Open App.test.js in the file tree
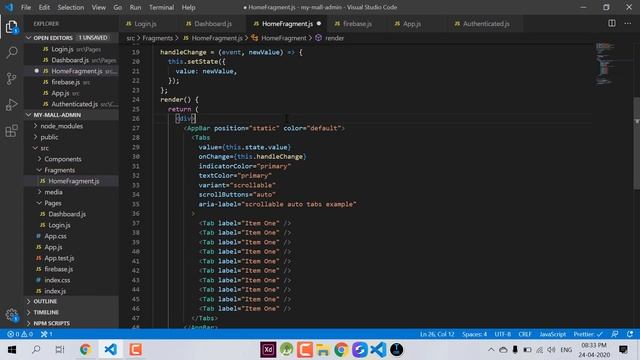Screen dimensions: 640x360 click(59, 258)
